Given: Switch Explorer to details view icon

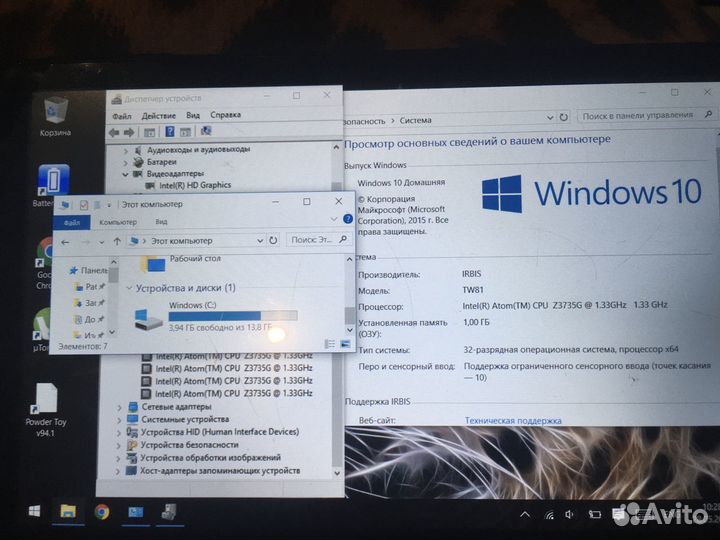Looking at the screenshot, I should click(330, 344).
